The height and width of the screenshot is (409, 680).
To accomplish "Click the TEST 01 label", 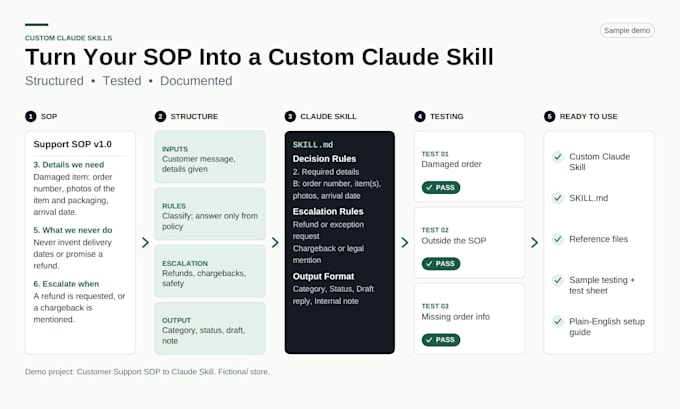I will point(435,154).
